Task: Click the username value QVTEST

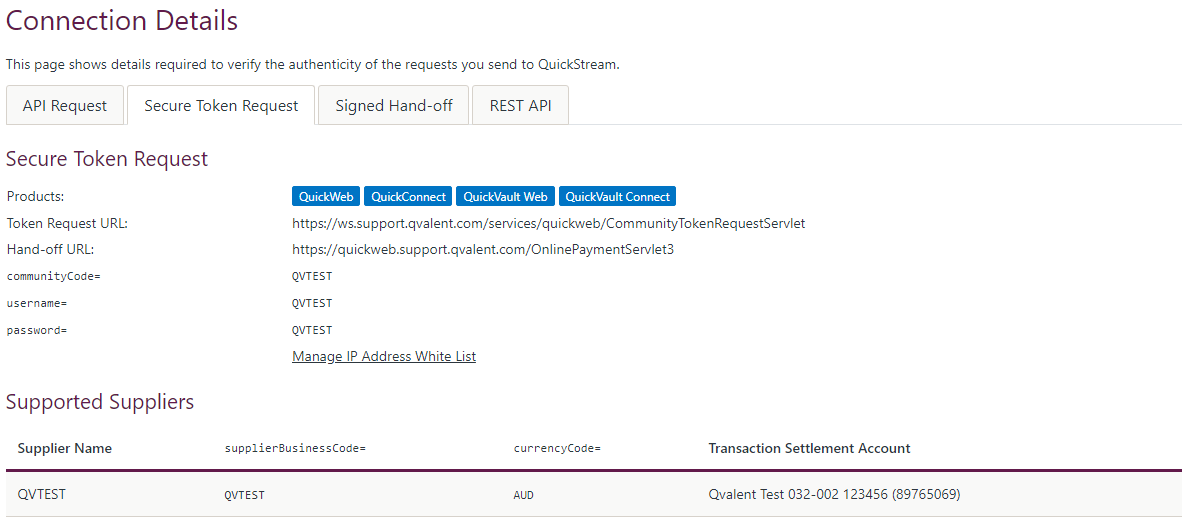Action: click(x=312, y=303)
